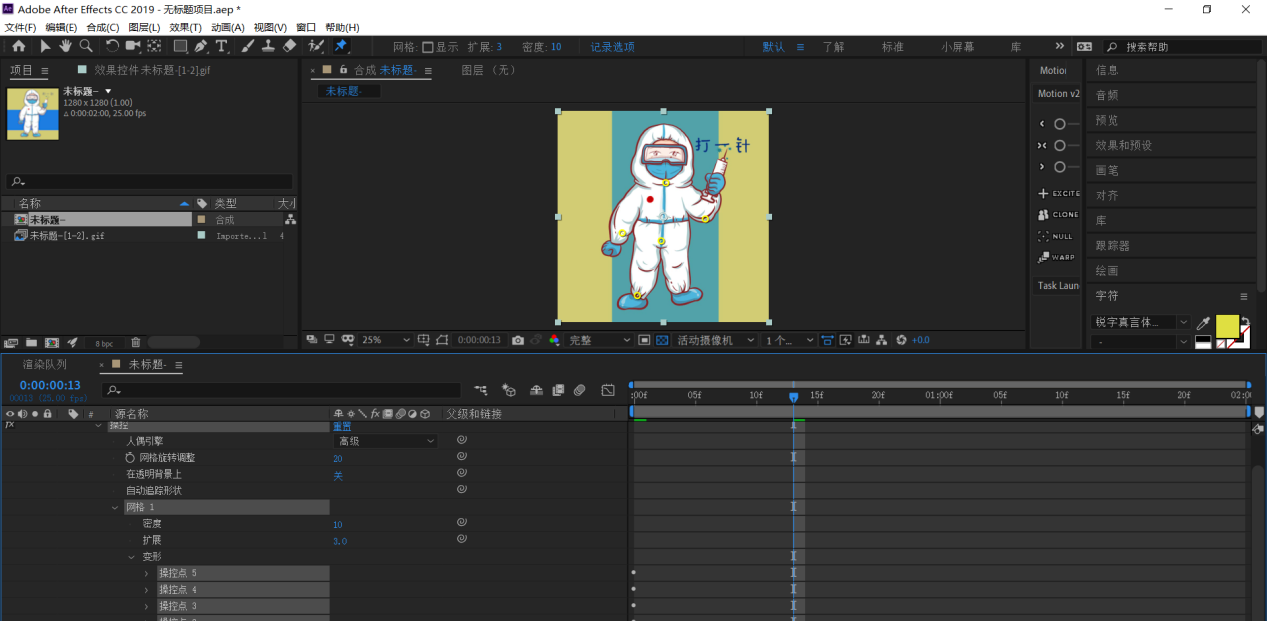The image size is (1267, 621).
Task: Switch to the 渲染队列 tab
Action: (x=45, y=365)
